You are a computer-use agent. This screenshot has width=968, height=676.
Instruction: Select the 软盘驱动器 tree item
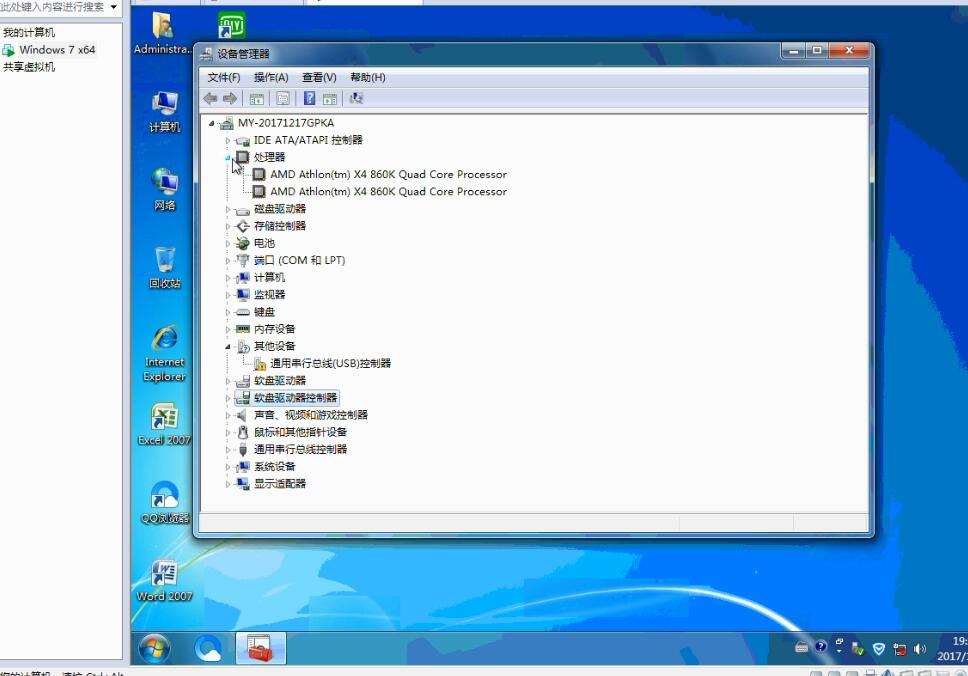click(x=280, y=381)
